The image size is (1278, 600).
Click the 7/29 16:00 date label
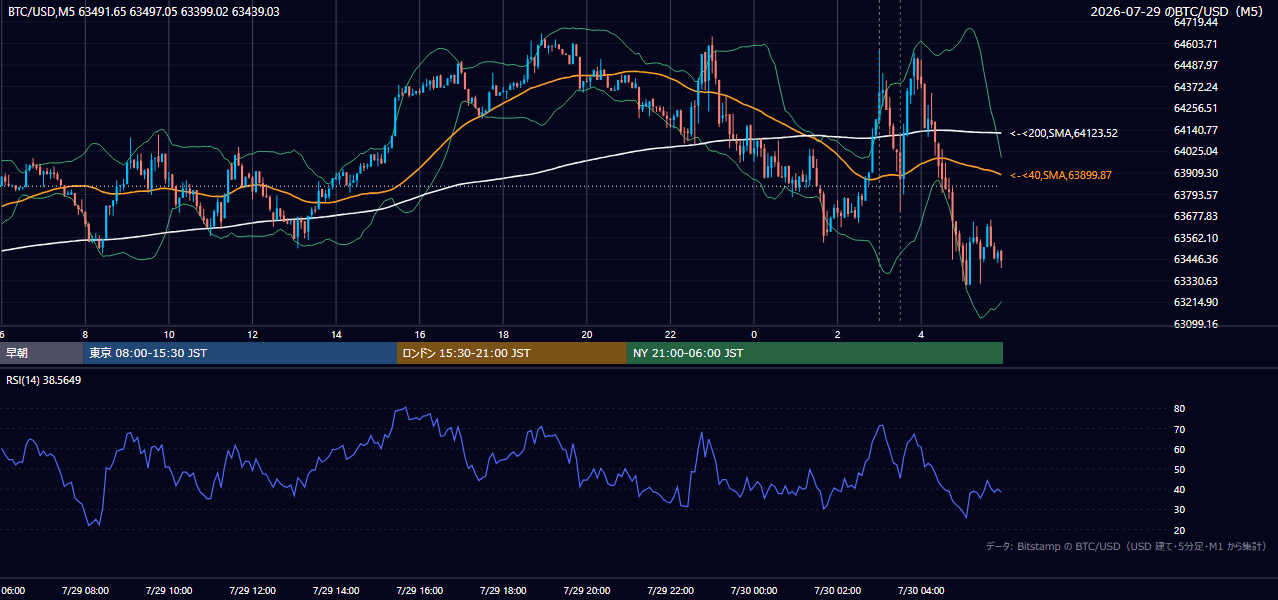419,591
